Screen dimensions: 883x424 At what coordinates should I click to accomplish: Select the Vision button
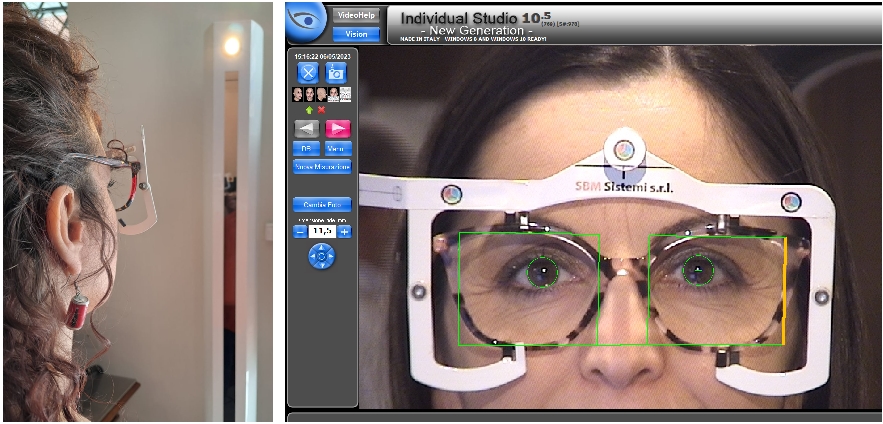pos(355,34)
